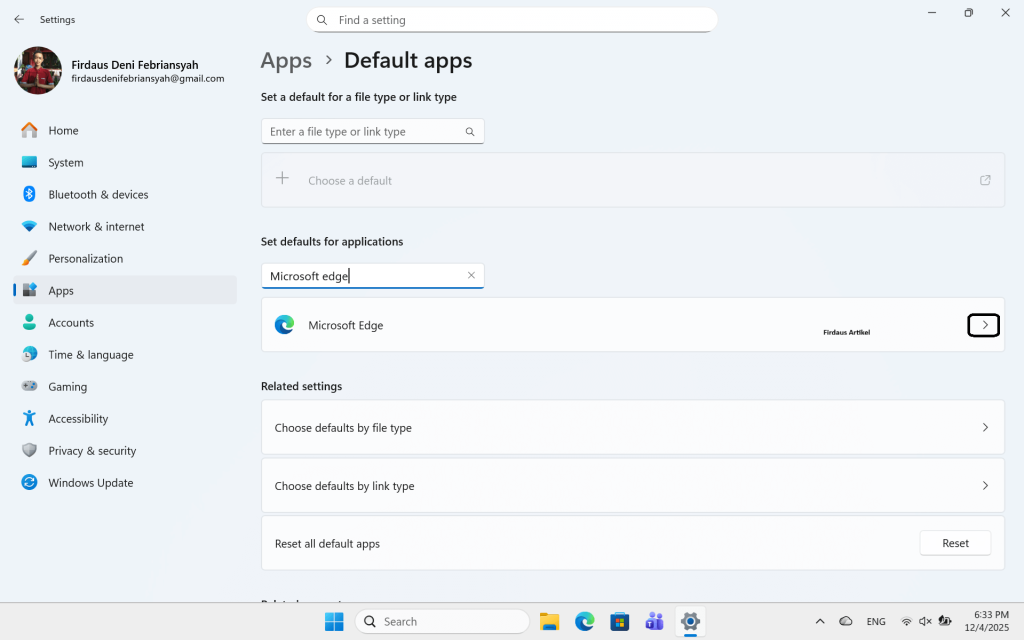Open File Explorer from the taskbar
The height and width of the screenshot is (640, 1024).
click(549, 622)
